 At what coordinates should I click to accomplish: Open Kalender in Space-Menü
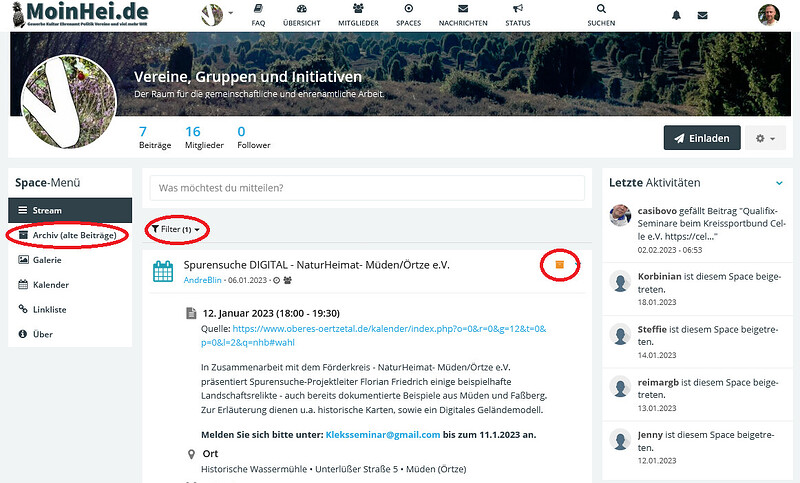[70, 285]
